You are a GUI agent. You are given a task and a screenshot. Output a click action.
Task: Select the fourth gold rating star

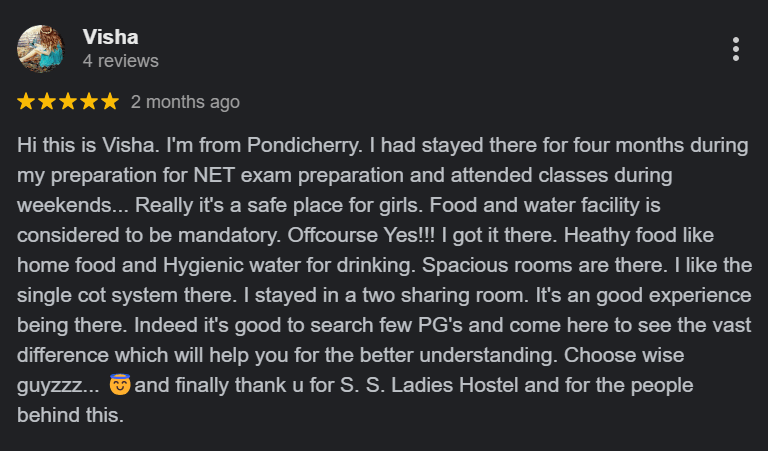click(x=89, y=102)
